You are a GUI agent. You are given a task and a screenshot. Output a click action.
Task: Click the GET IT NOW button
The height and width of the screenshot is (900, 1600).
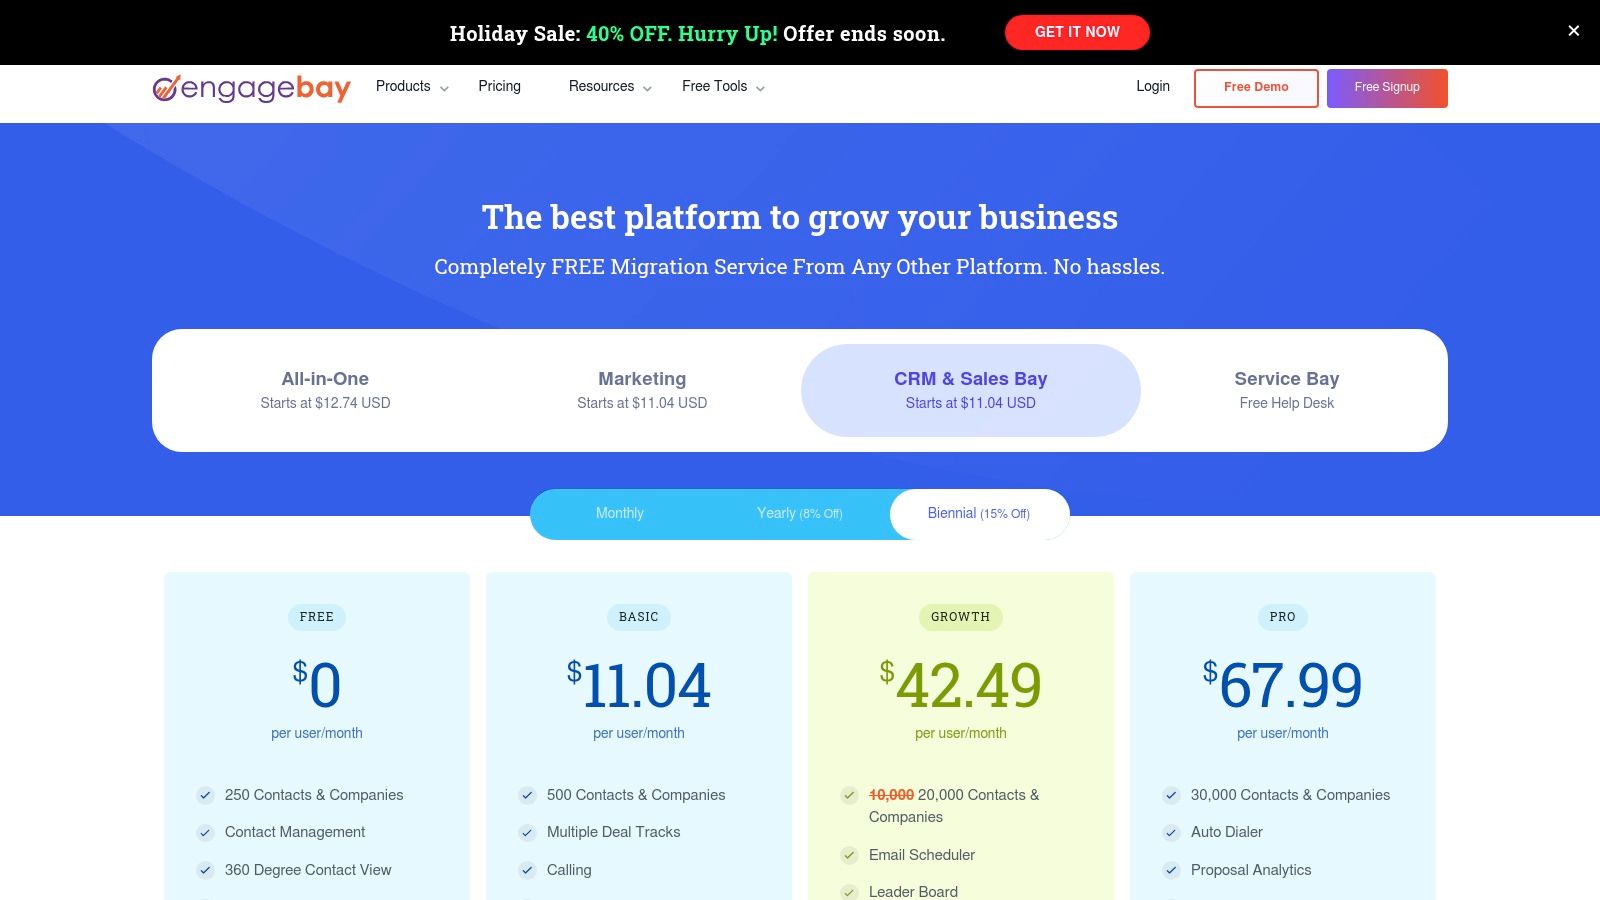(1077, 32)
